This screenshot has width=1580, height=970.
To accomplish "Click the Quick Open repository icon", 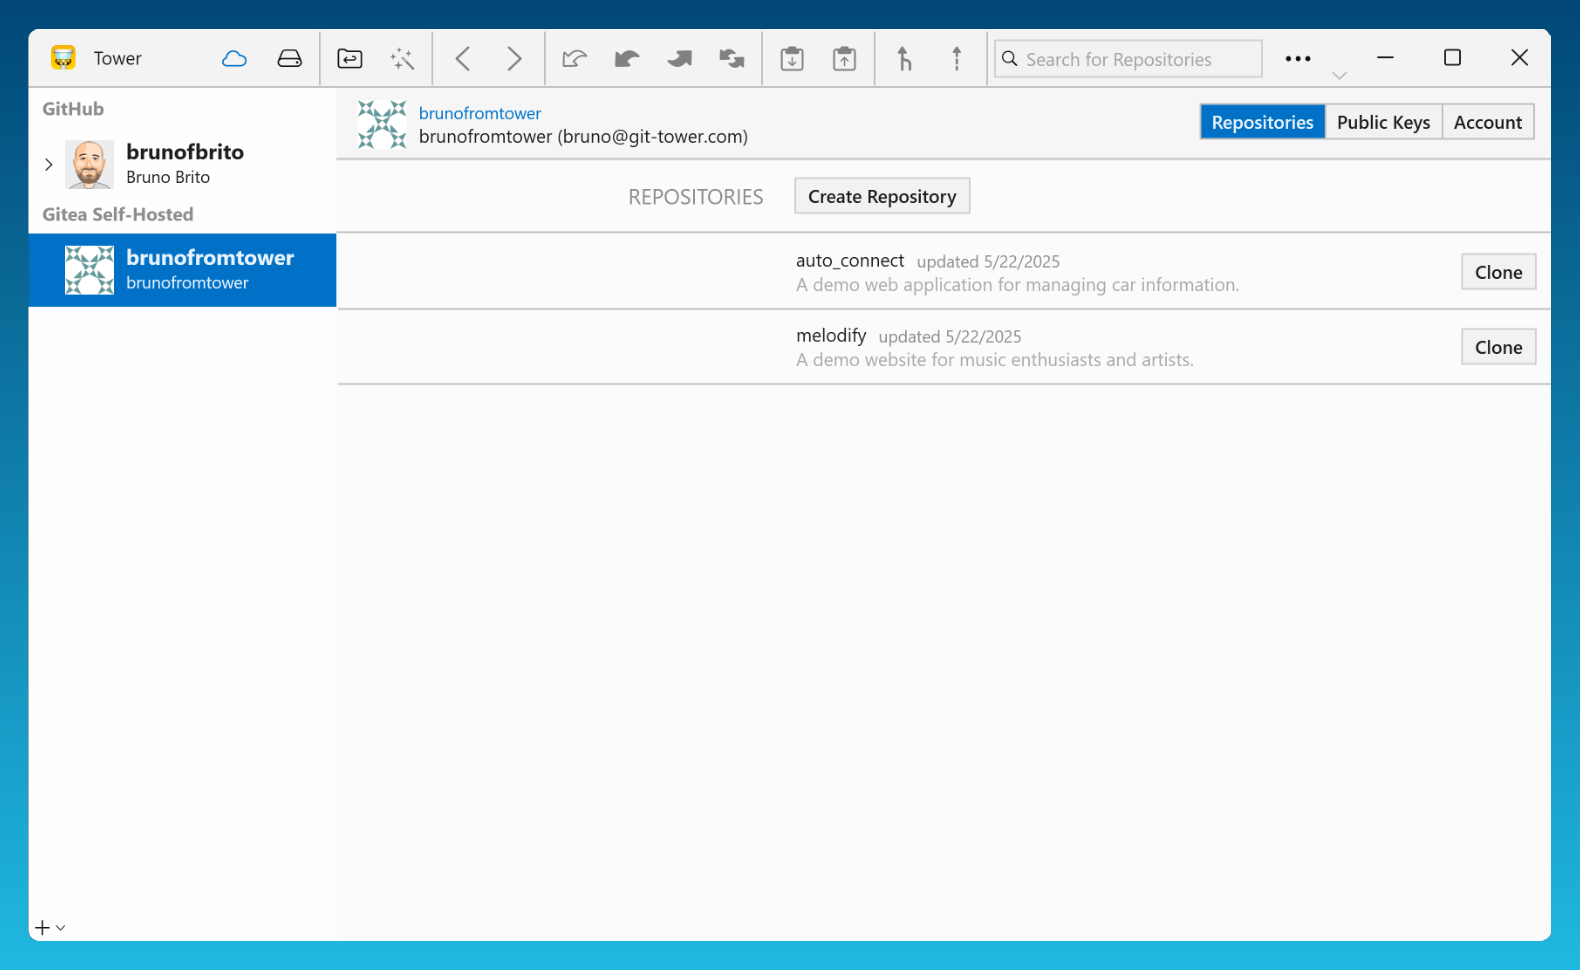I will pyautogui.click(x=350, y=59).
